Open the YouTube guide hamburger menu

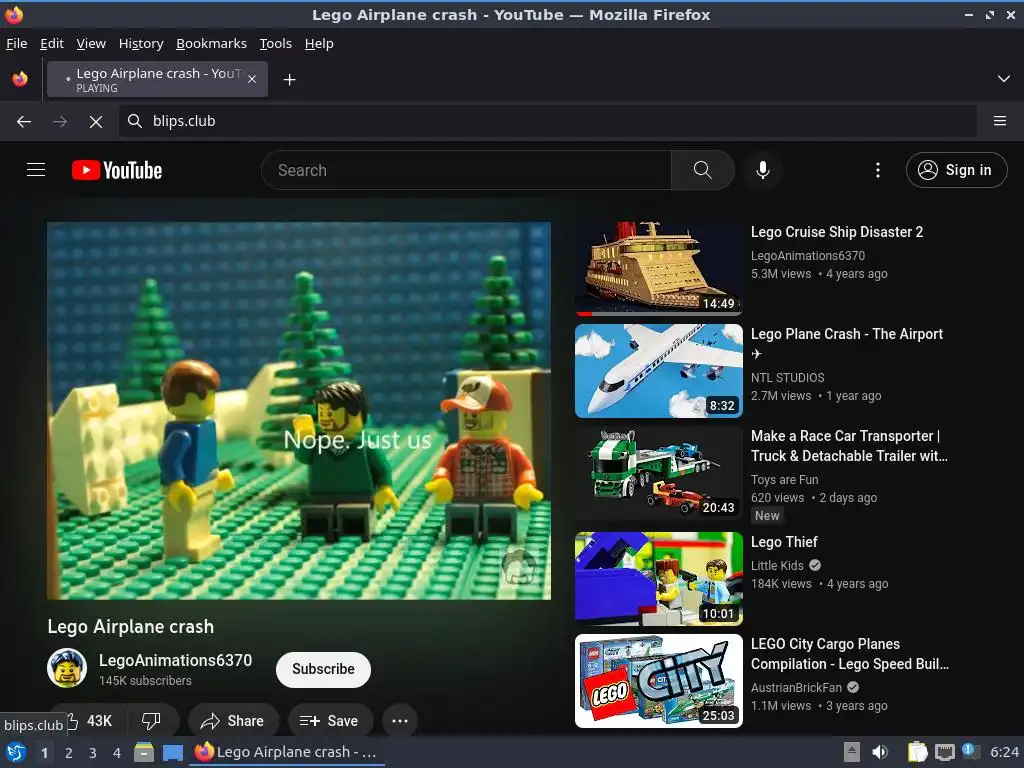coord(36,170)
